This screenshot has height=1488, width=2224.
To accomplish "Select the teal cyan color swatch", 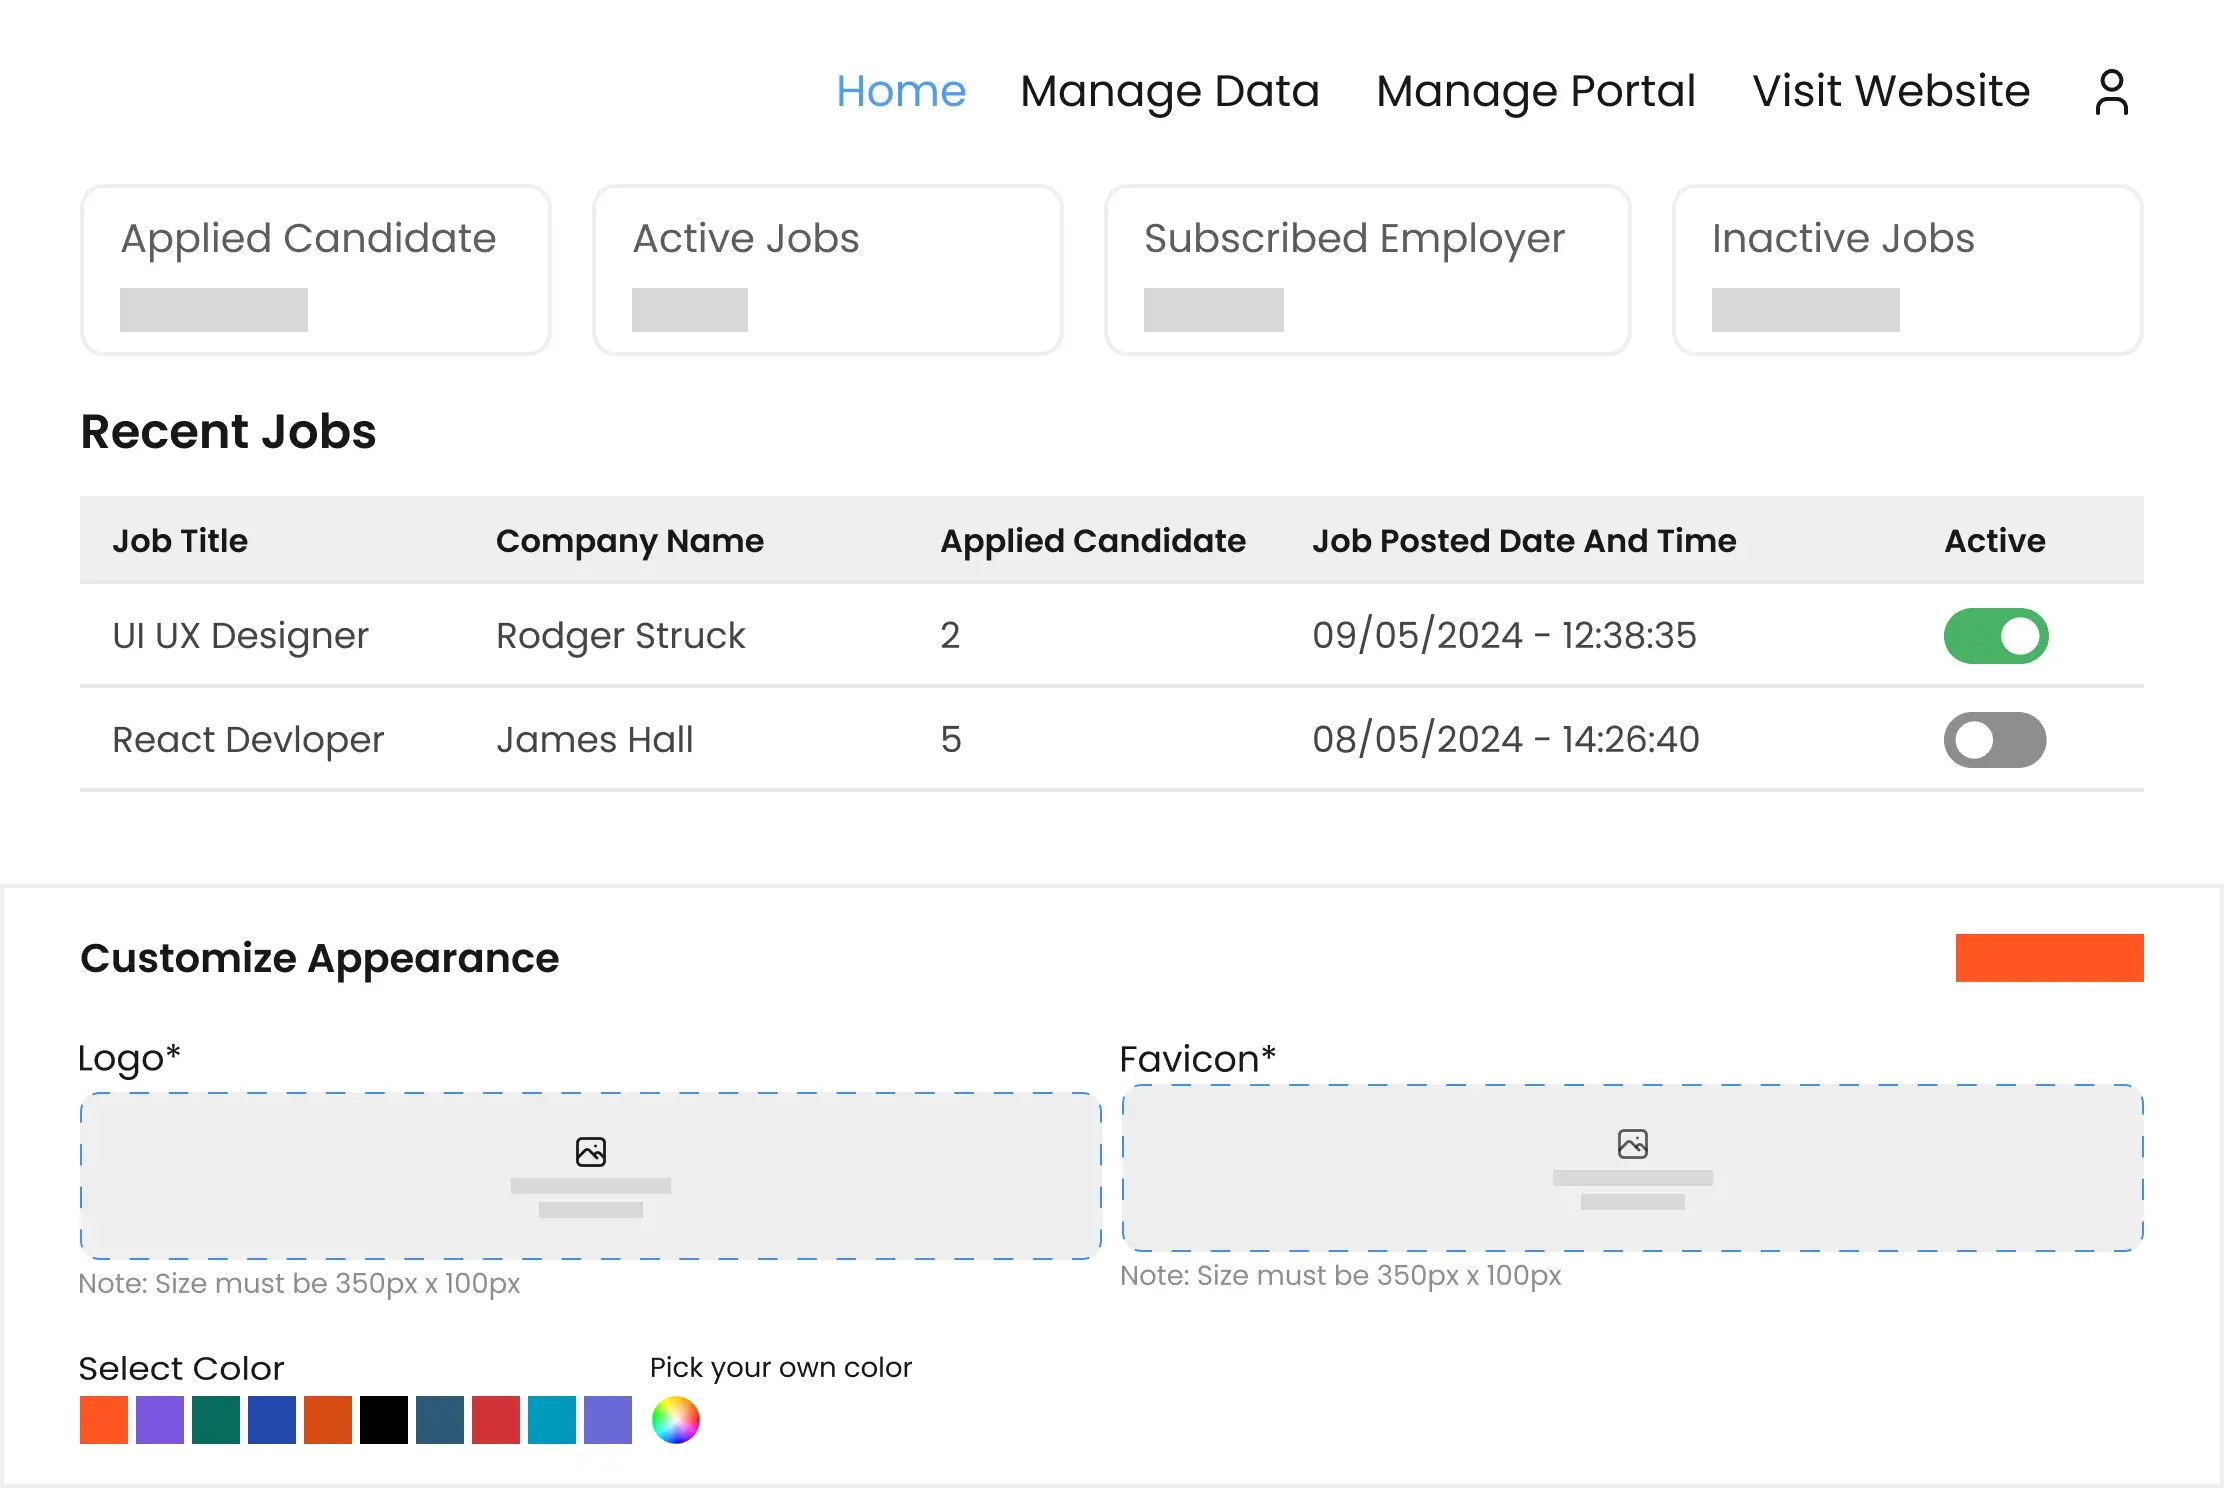I will [552, 1420].
